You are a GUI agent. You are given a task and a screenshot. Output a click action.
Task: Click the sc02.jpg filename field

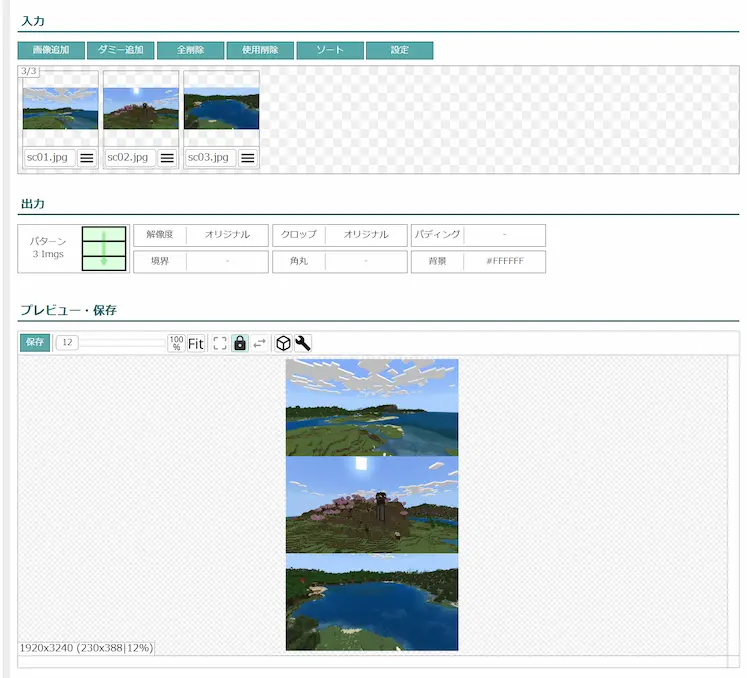[130, 157]
